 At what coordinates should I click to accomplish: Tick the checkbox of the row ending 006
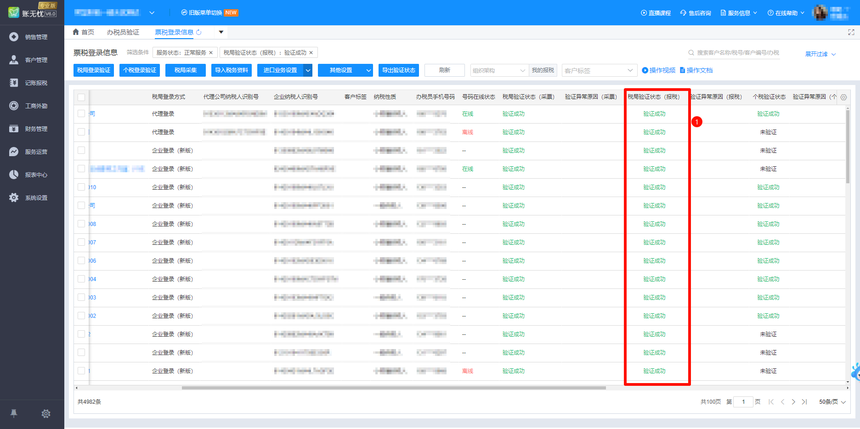(x=81, y=261)
